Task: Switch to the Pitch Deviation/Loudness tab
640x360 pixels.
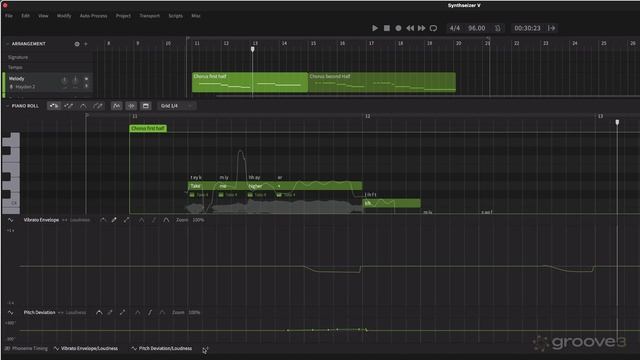Action: pyautogui.click(x=162, y=349)
